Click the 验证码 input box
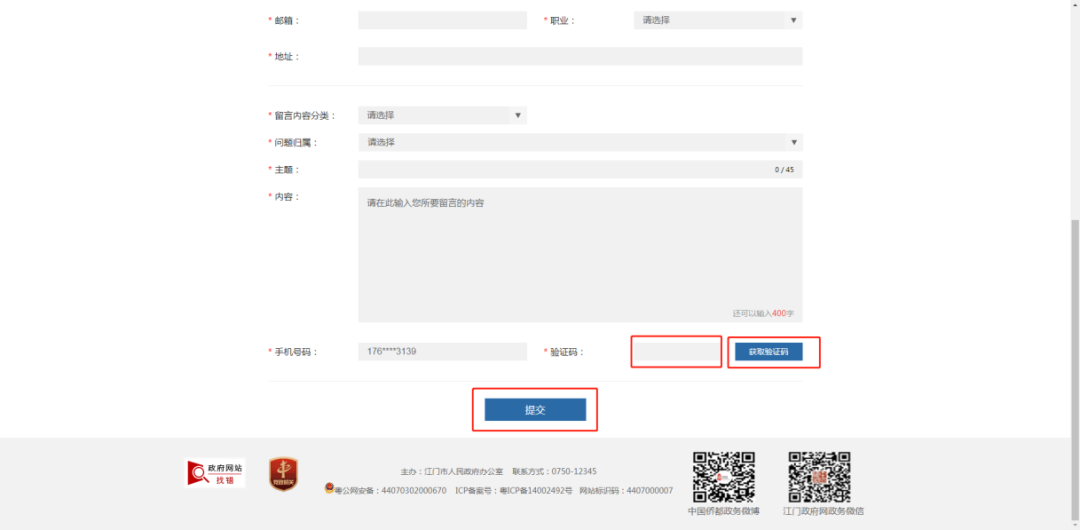This screenshot has height=530, width=1080. tap(677, 352)
